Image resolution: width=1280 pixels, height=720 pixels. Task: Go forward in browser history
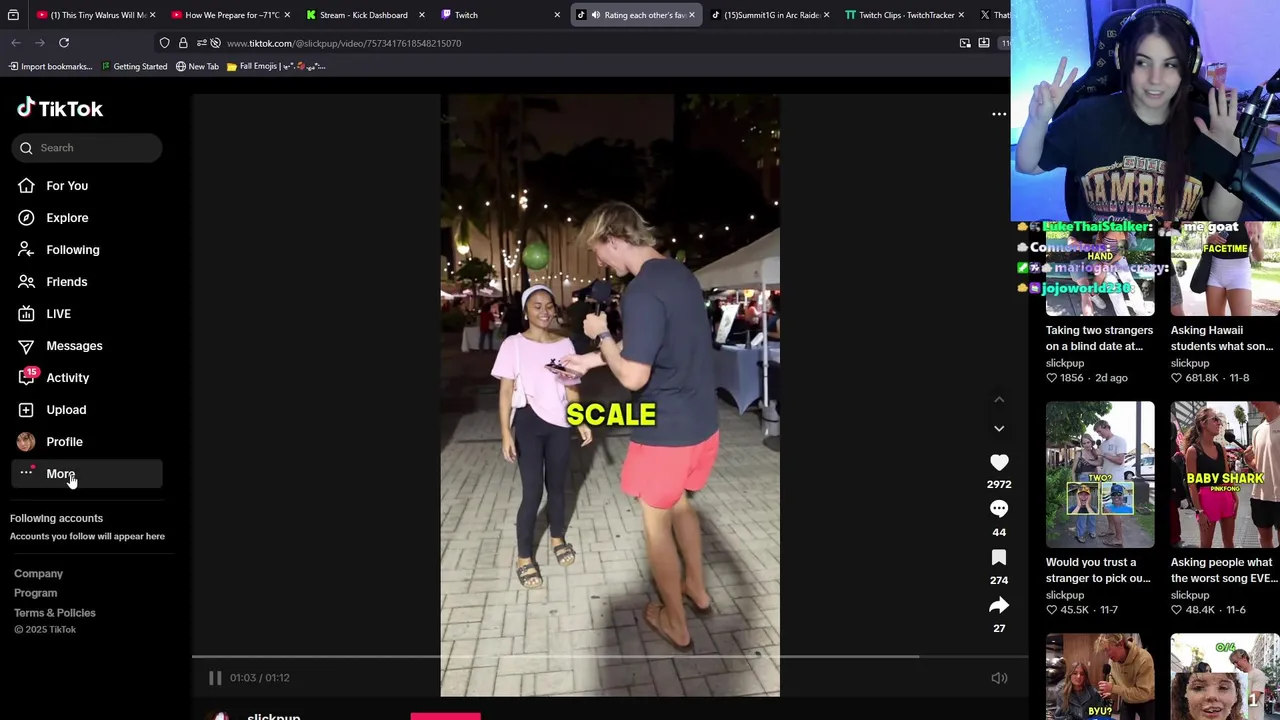point(40,43)
